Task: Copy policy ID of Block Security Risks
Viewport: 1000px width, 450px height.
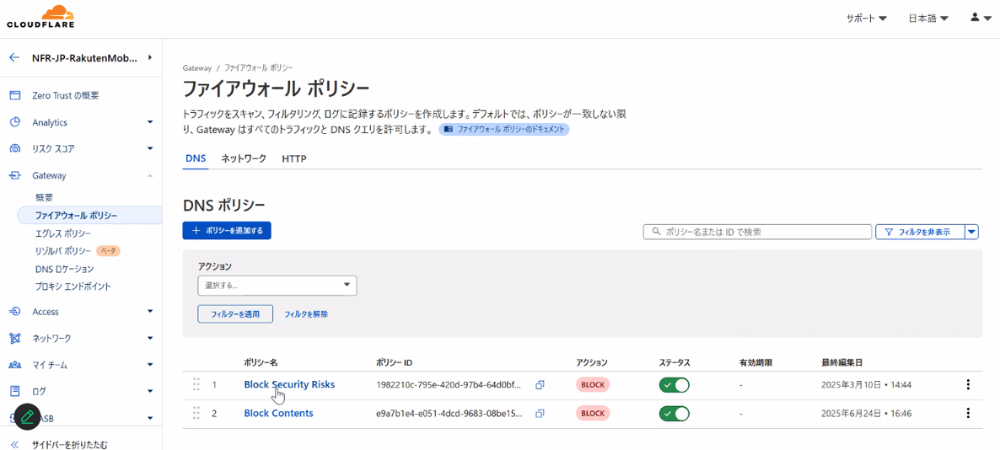Action: pyautogui.click(x=540, y=385)
